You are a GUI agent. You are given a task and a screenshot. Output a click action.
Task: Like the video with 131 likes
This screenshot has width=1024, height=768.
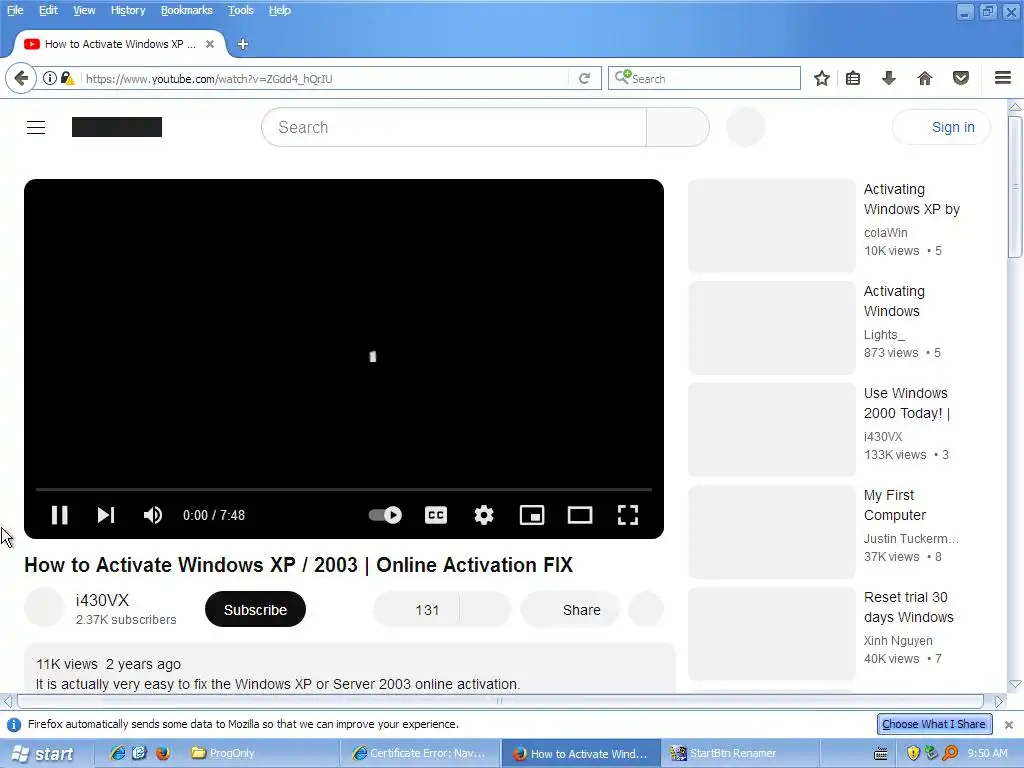416,609
